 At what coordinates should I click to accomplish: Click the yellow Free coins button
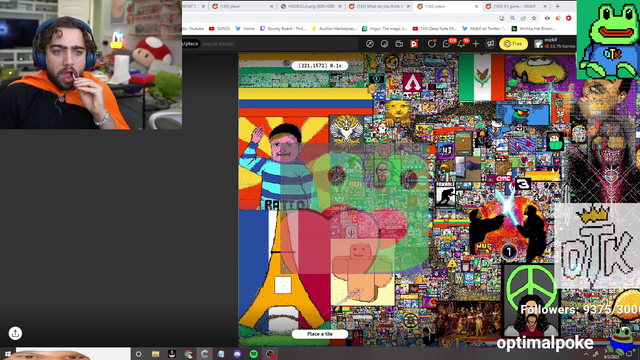(x=513, y=44)
